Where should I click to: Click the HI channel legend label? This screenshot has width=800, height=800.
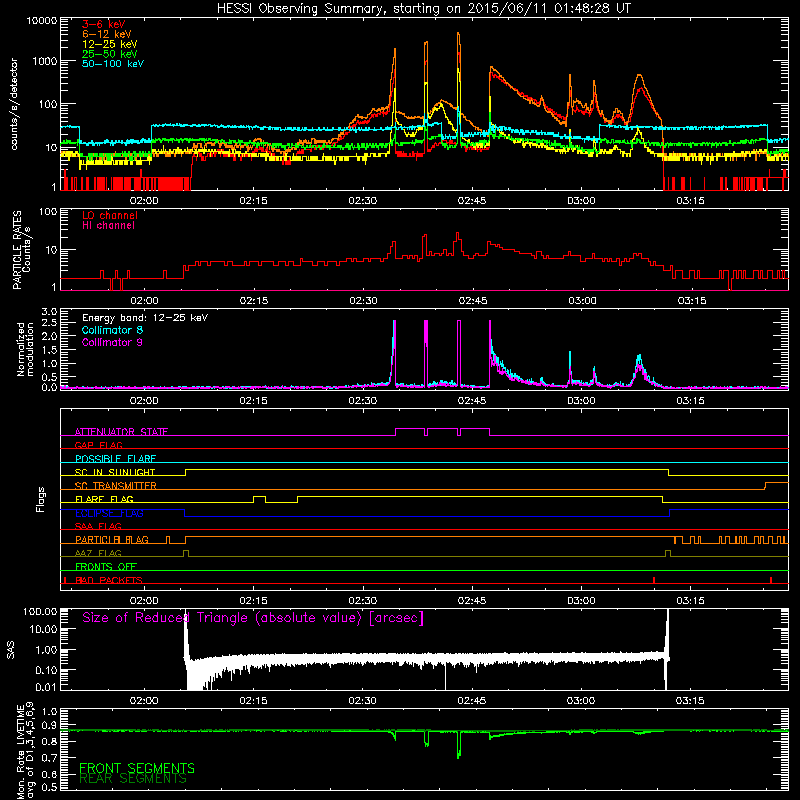tap(108, 226)
